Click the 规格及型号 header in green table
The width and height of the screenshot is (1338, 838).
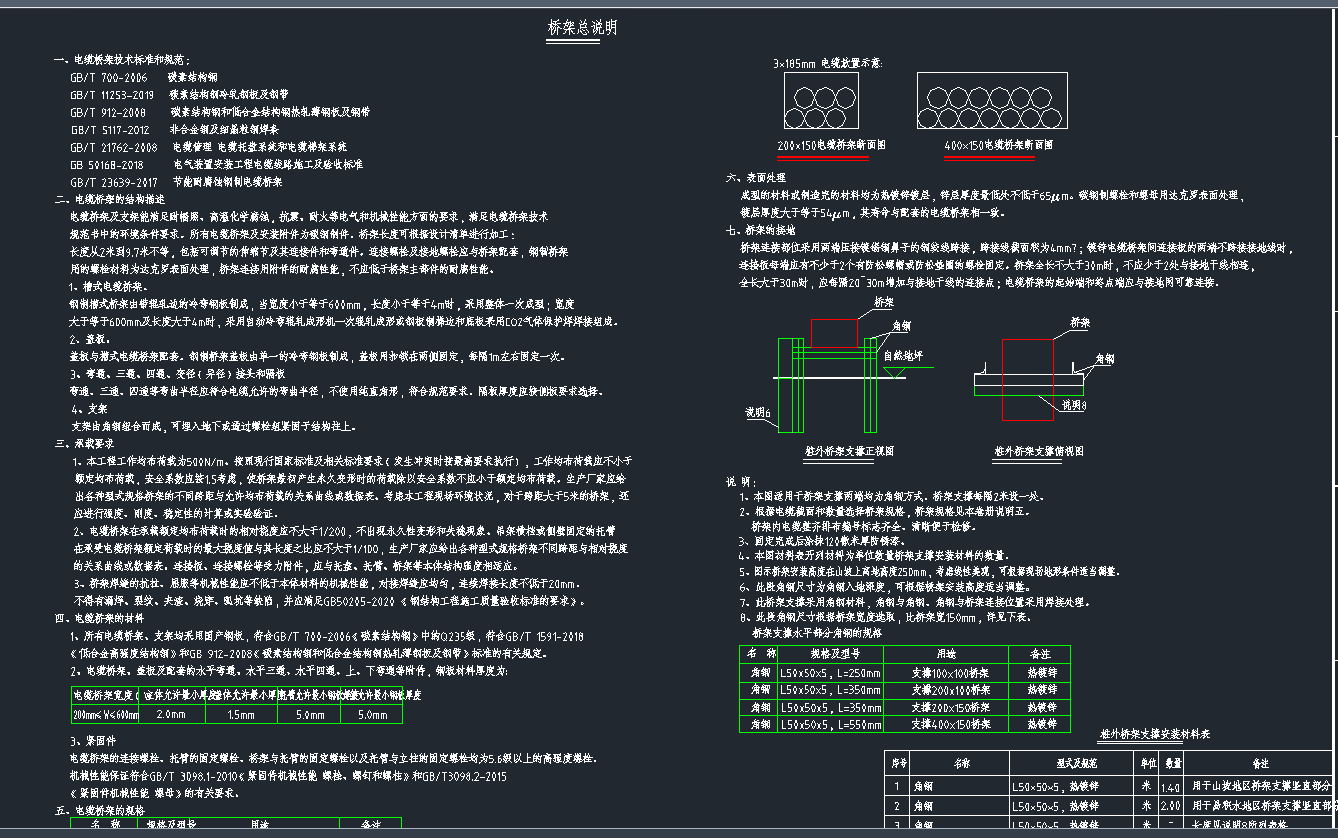[830, 653]
